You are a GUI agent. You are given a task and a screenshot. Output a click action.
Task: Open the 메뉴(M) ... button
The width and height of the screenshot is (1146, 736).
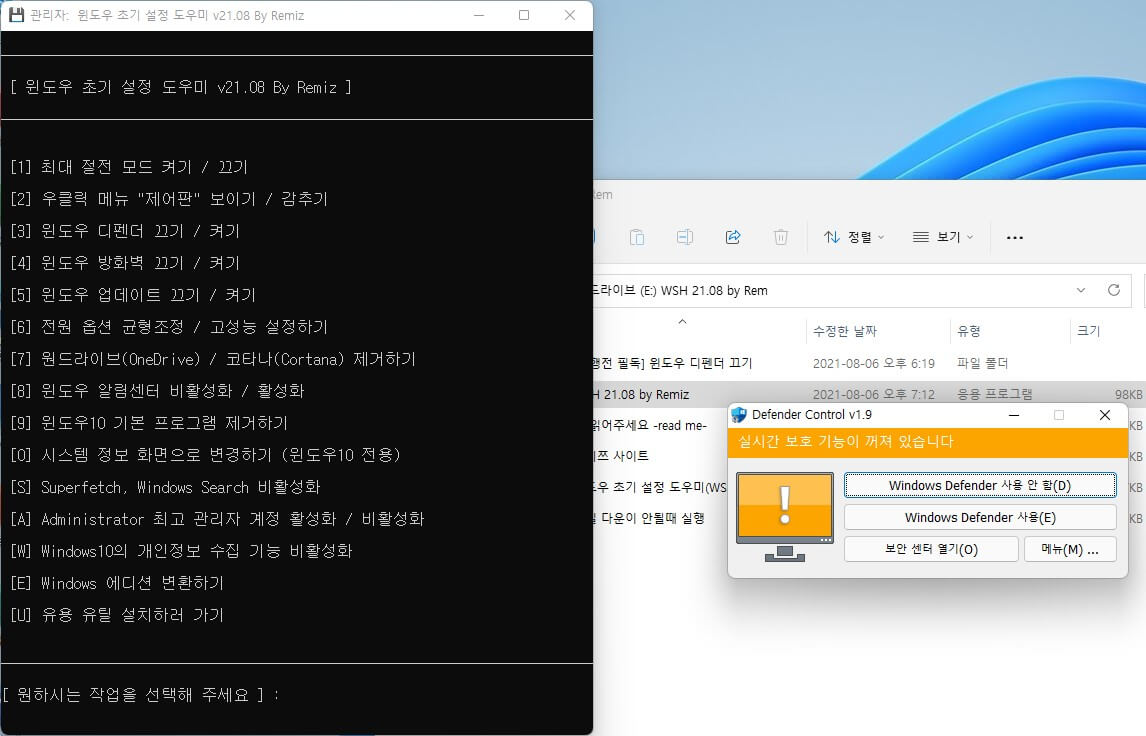coord(1070,549)
